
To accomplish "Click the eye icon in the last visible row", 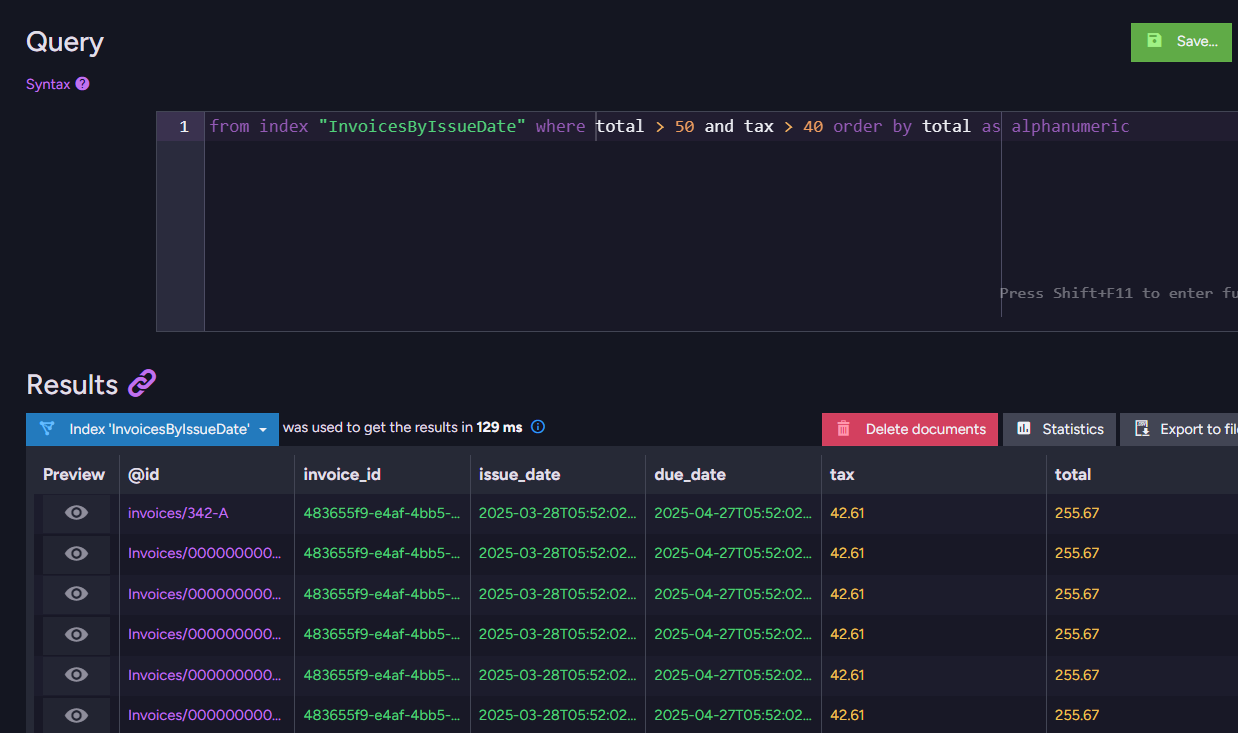I will 76,715.
